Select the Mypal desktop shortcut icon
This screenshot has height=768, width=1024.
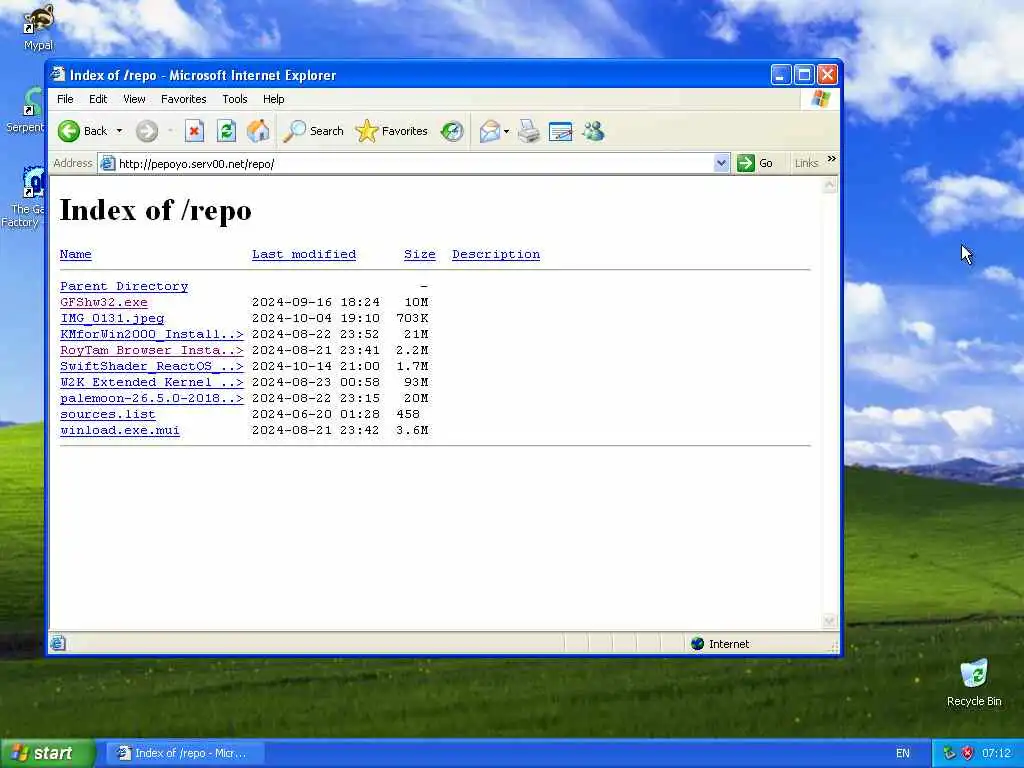(x=38, y=27)
